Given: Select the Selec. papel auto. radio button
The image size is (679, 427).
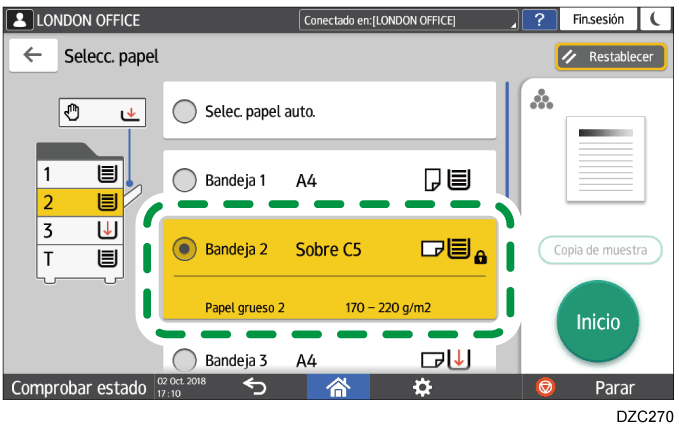Looking at the screenshot, I should click(184, 111).
